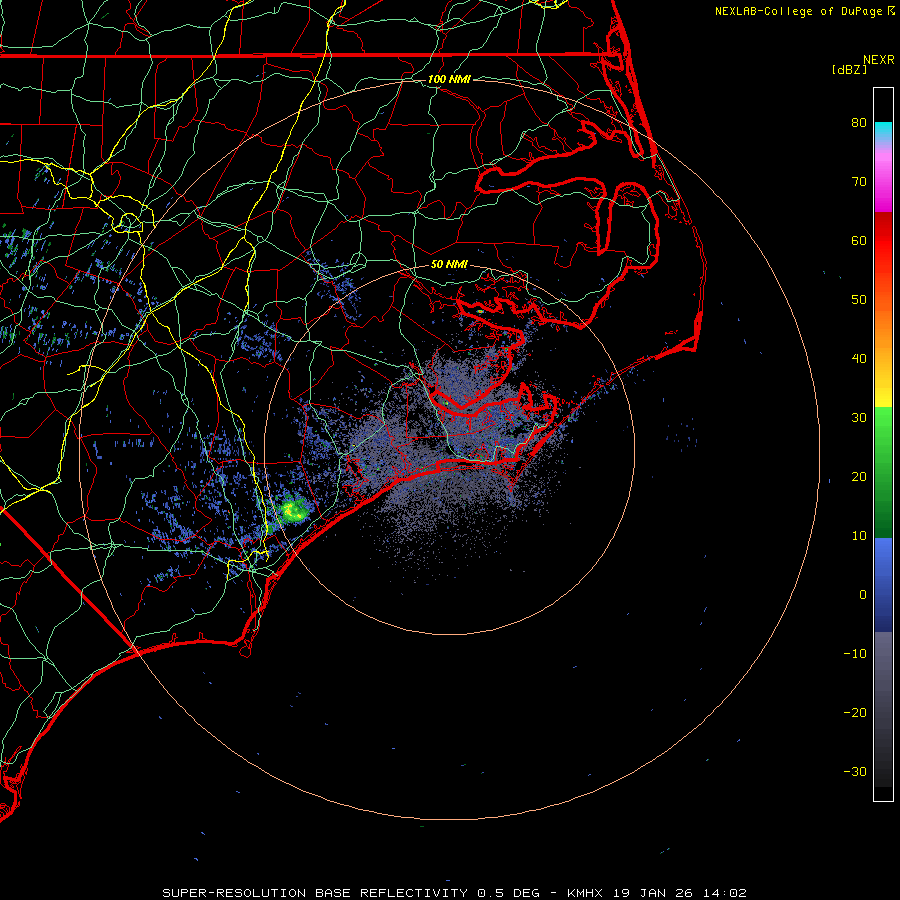Click the bright green-yellow radar echo cell
The image size is (900, 900).
[x=295, y=509]
